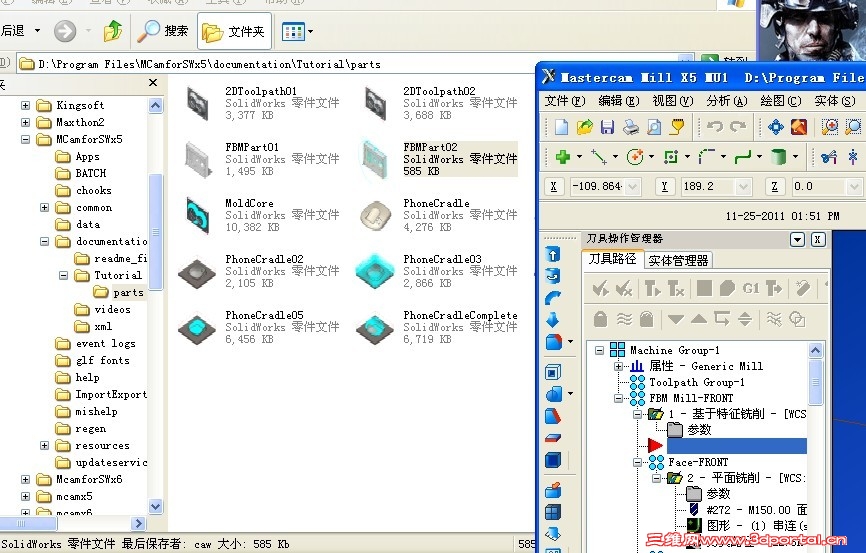Close the Explorer folders pane
Image resolution: width=866 pixels, height=553 pixels.
[x=153, y=82]
